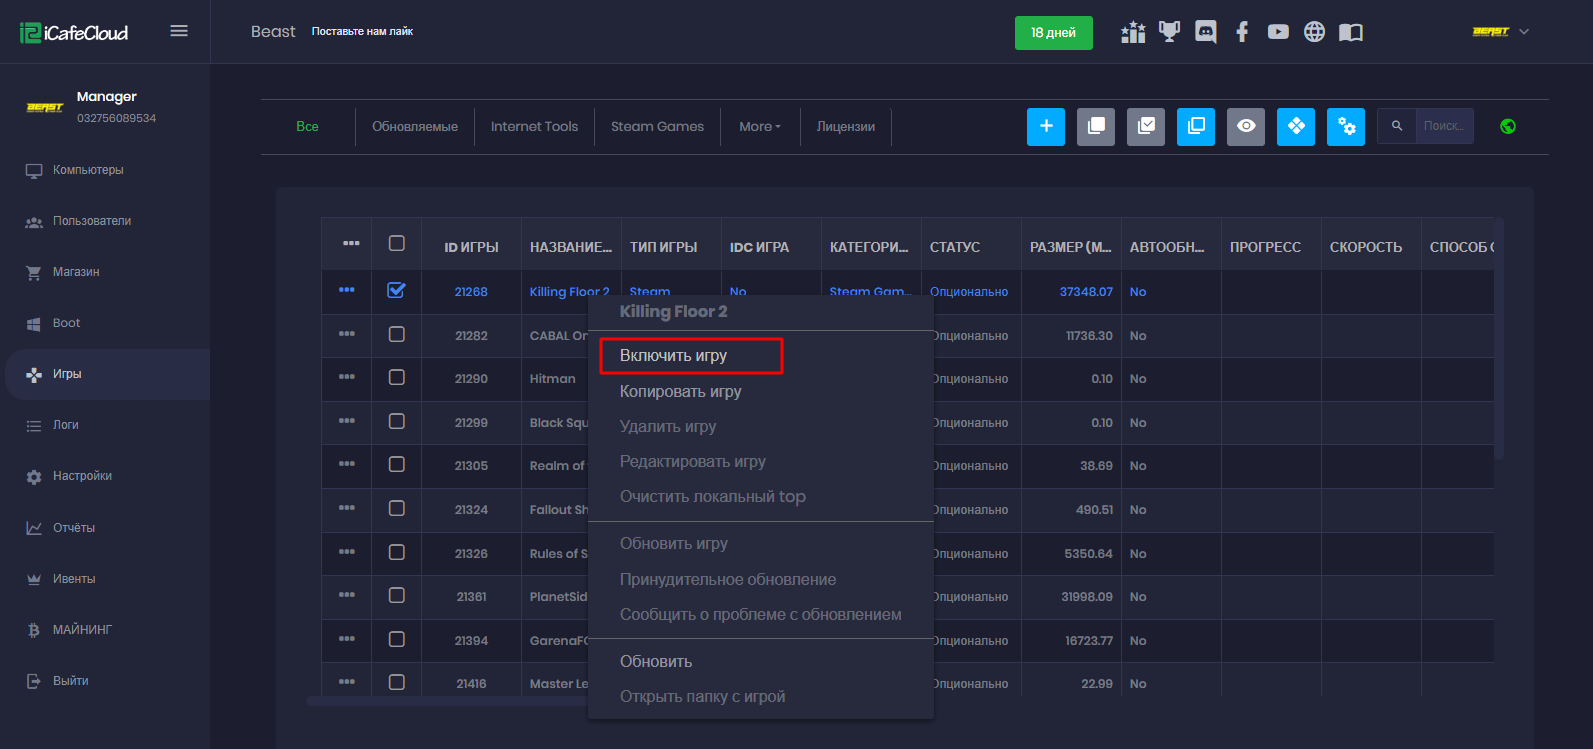Open the blue gears settings toolbar button
1593x749 pixels.
pyautogui.click(x=1346, y=126)
